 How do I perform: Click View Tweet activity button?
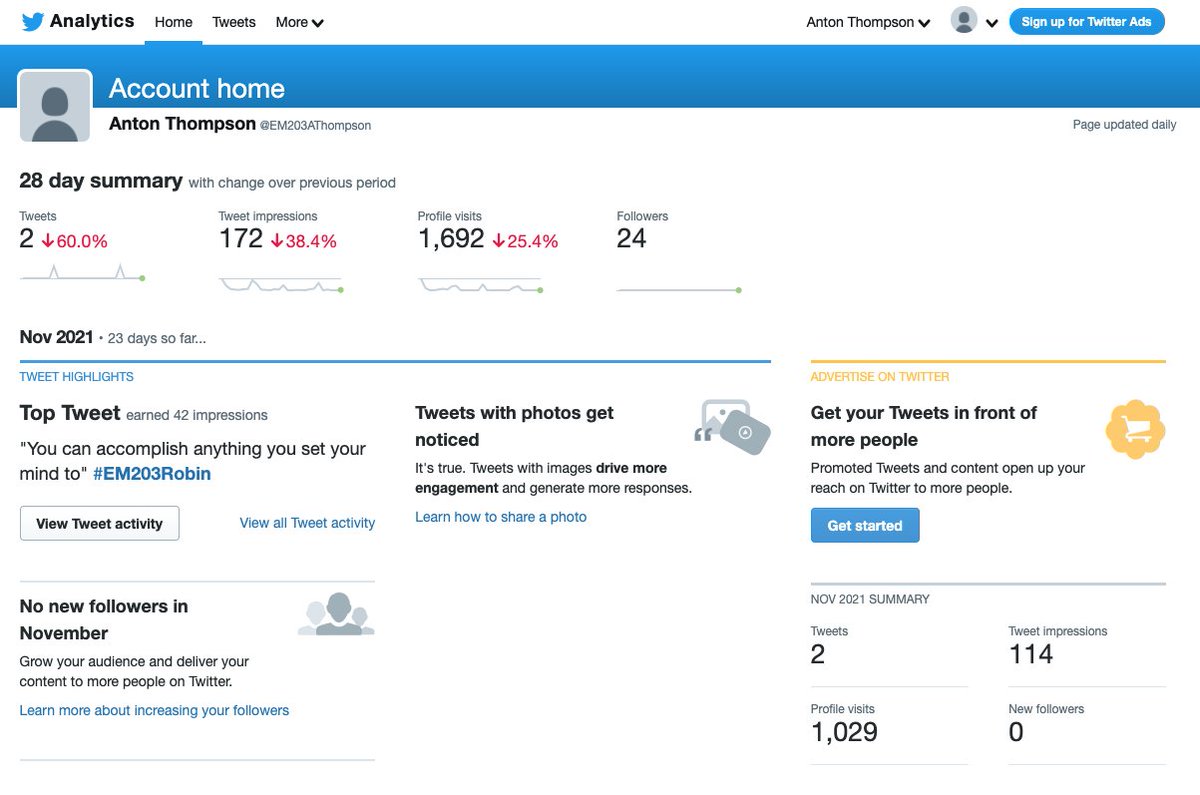(x=99, y=523)
